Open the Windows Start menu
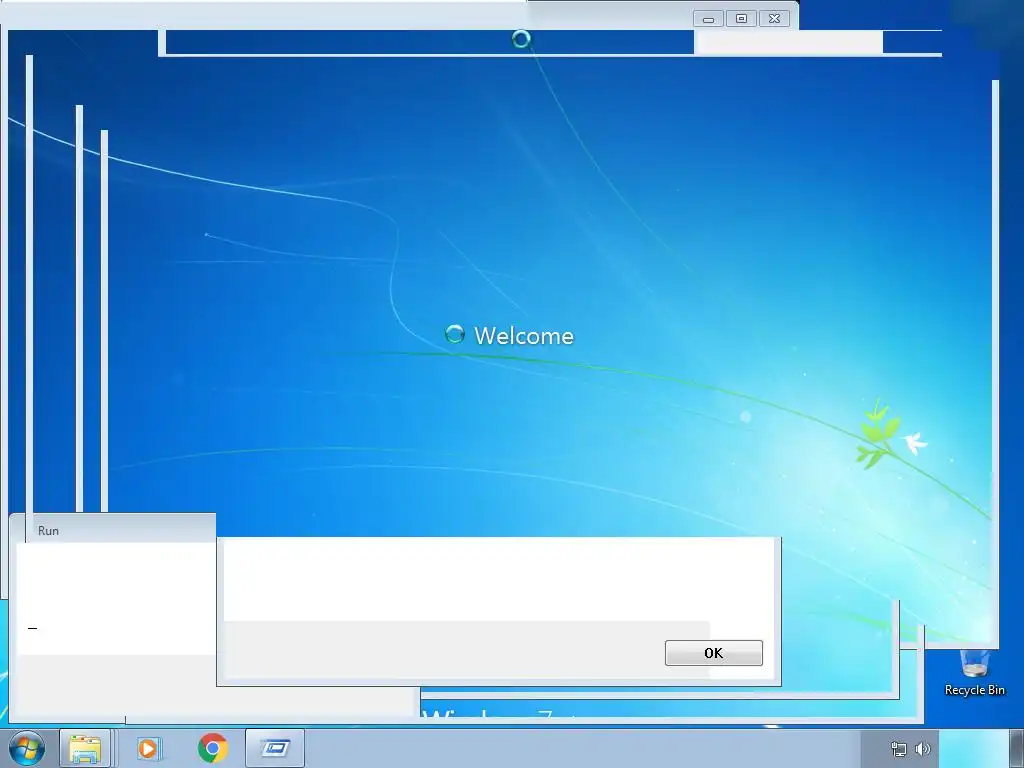The image size is (1024, 768). click(x=27, y=748)
